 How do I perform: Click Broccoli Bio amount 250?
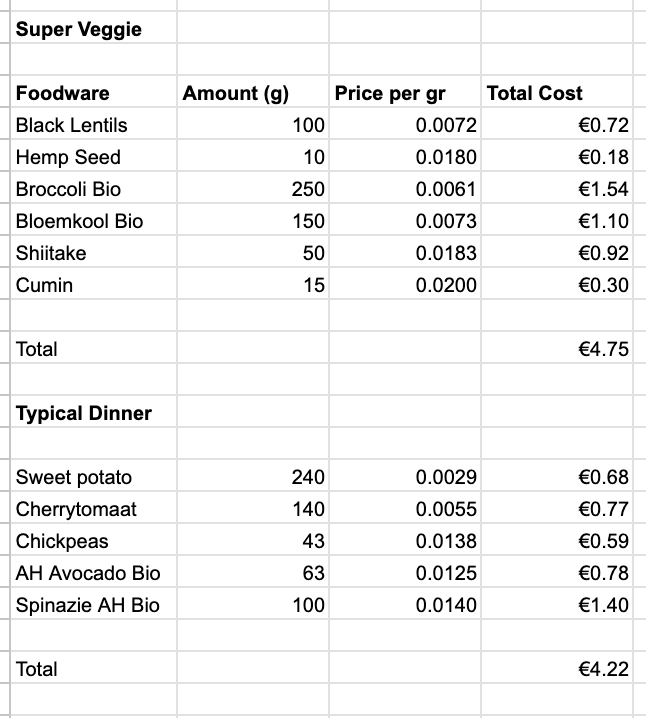click(308, 189)
